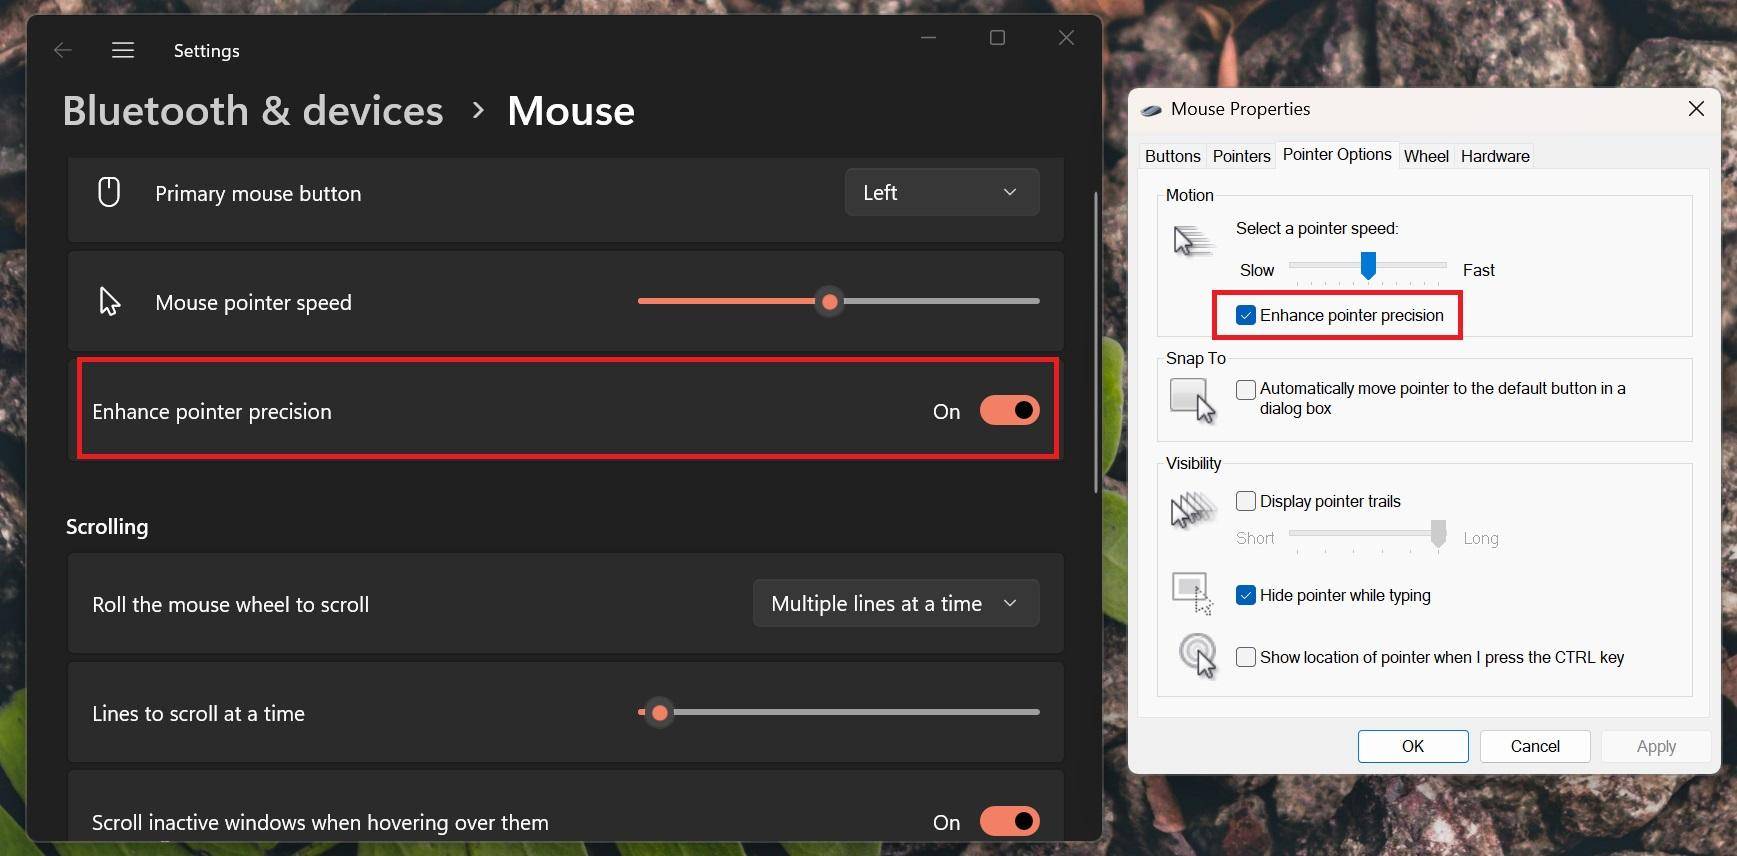
Task: Open the Multiple lines at a time dropdown
Action: pos(896,603)
